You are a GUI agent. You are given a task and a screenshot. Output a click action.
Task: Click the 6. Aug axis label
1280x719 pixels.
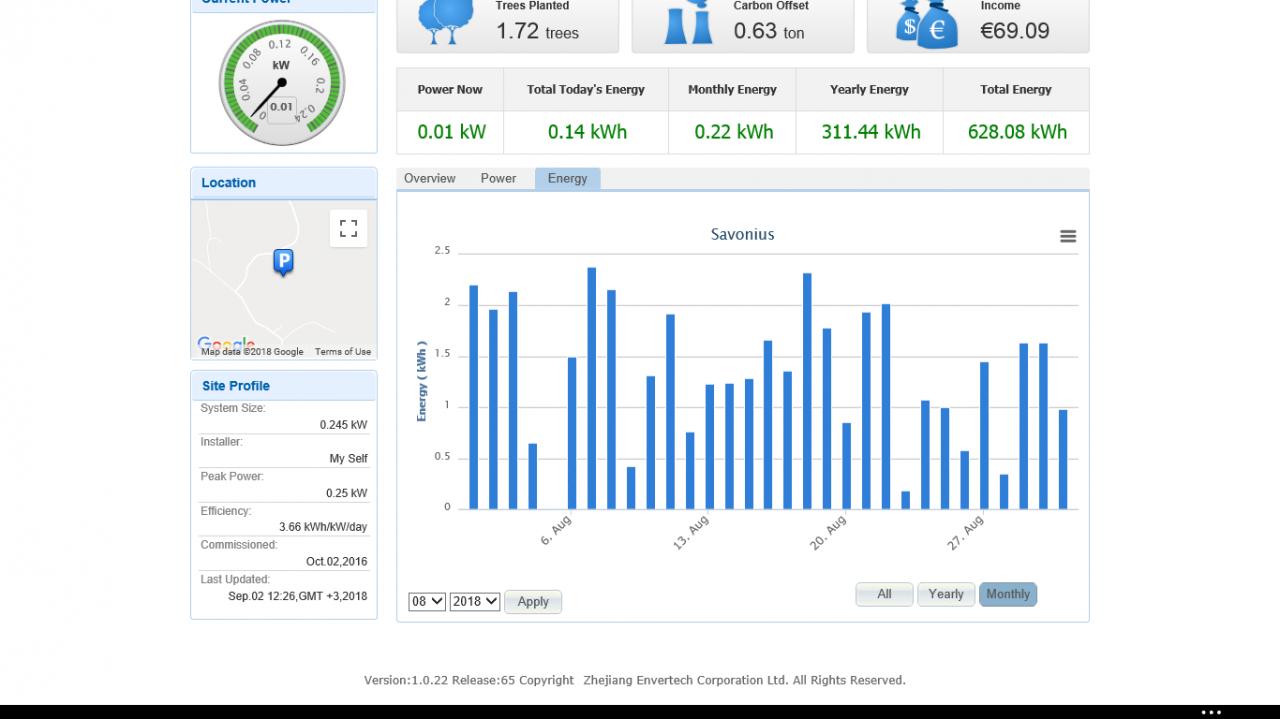[x=556, y=531]
